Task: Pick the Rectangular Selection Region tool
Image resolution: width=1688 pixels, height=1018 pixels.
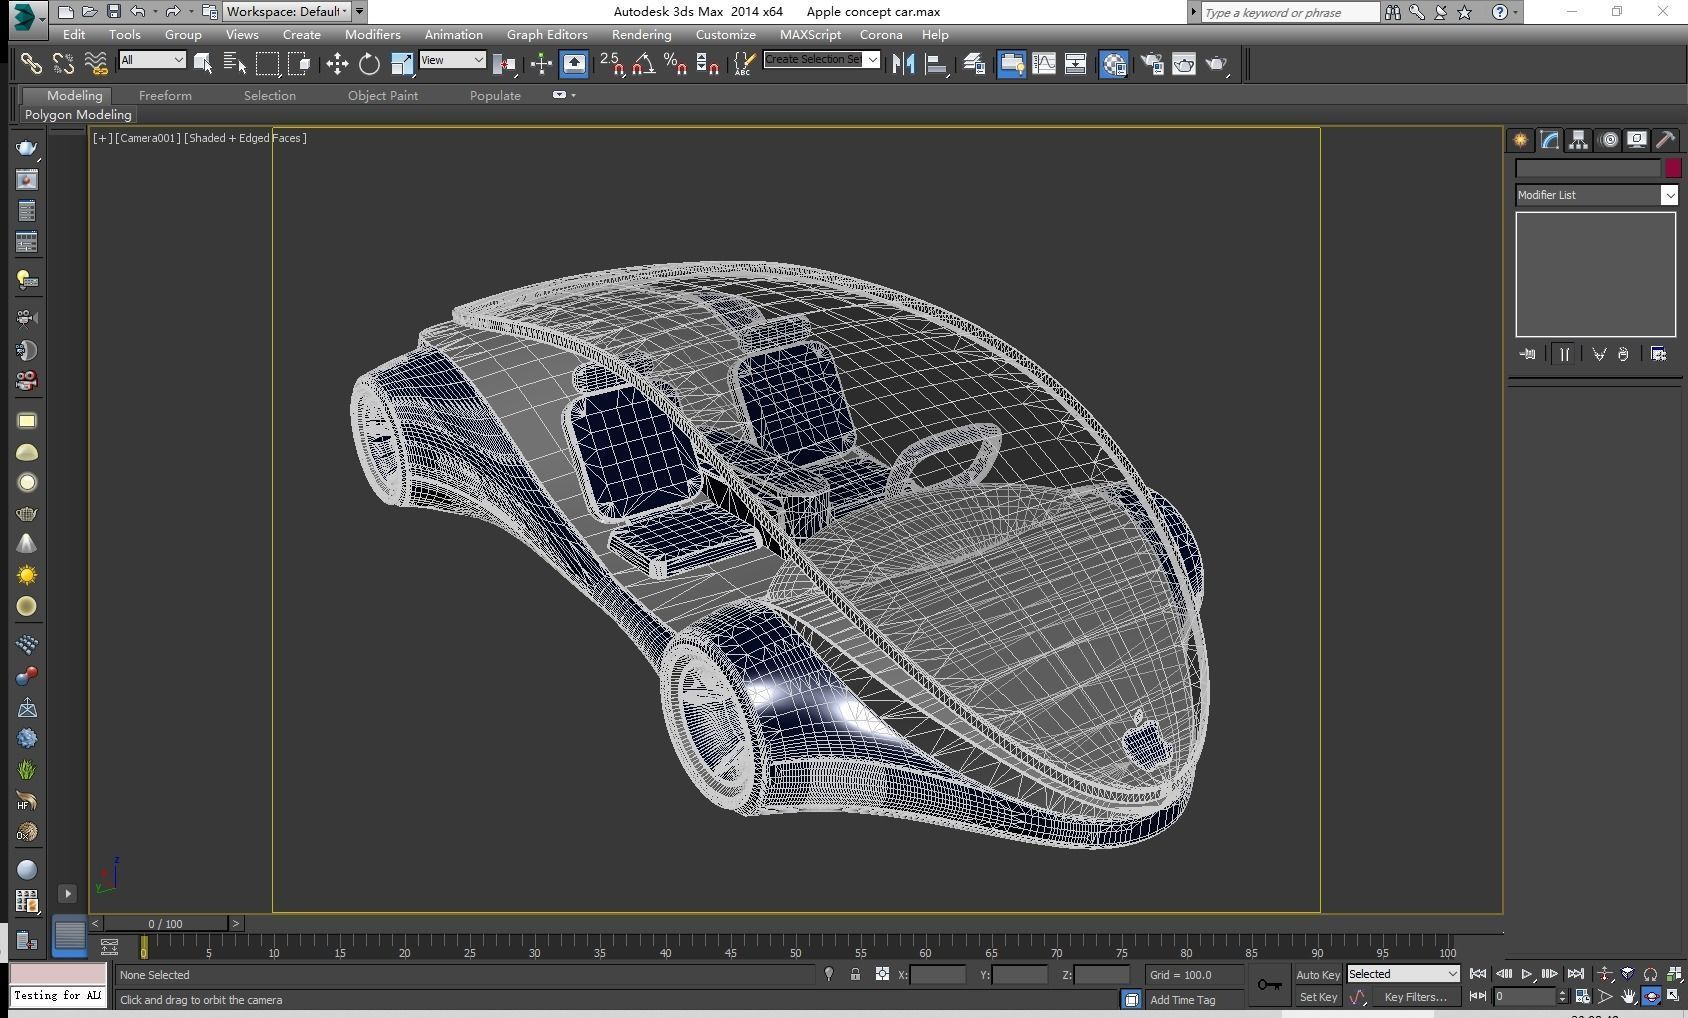Action: pyautogui.click(x=267, y=64)
